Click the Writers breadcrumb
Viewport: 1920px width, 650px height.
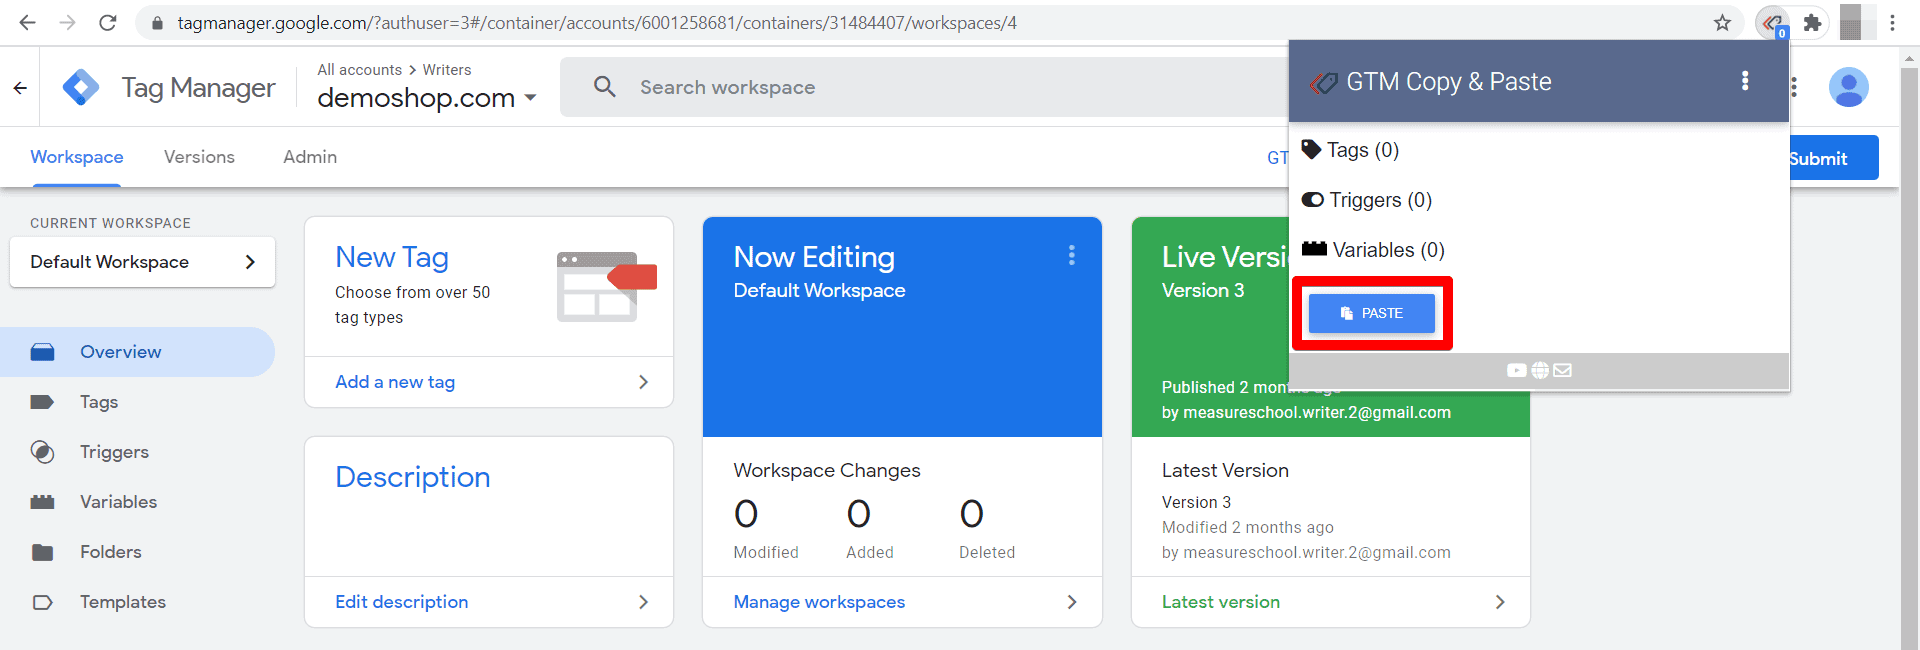pyautogui.click(x=446, y=70)
